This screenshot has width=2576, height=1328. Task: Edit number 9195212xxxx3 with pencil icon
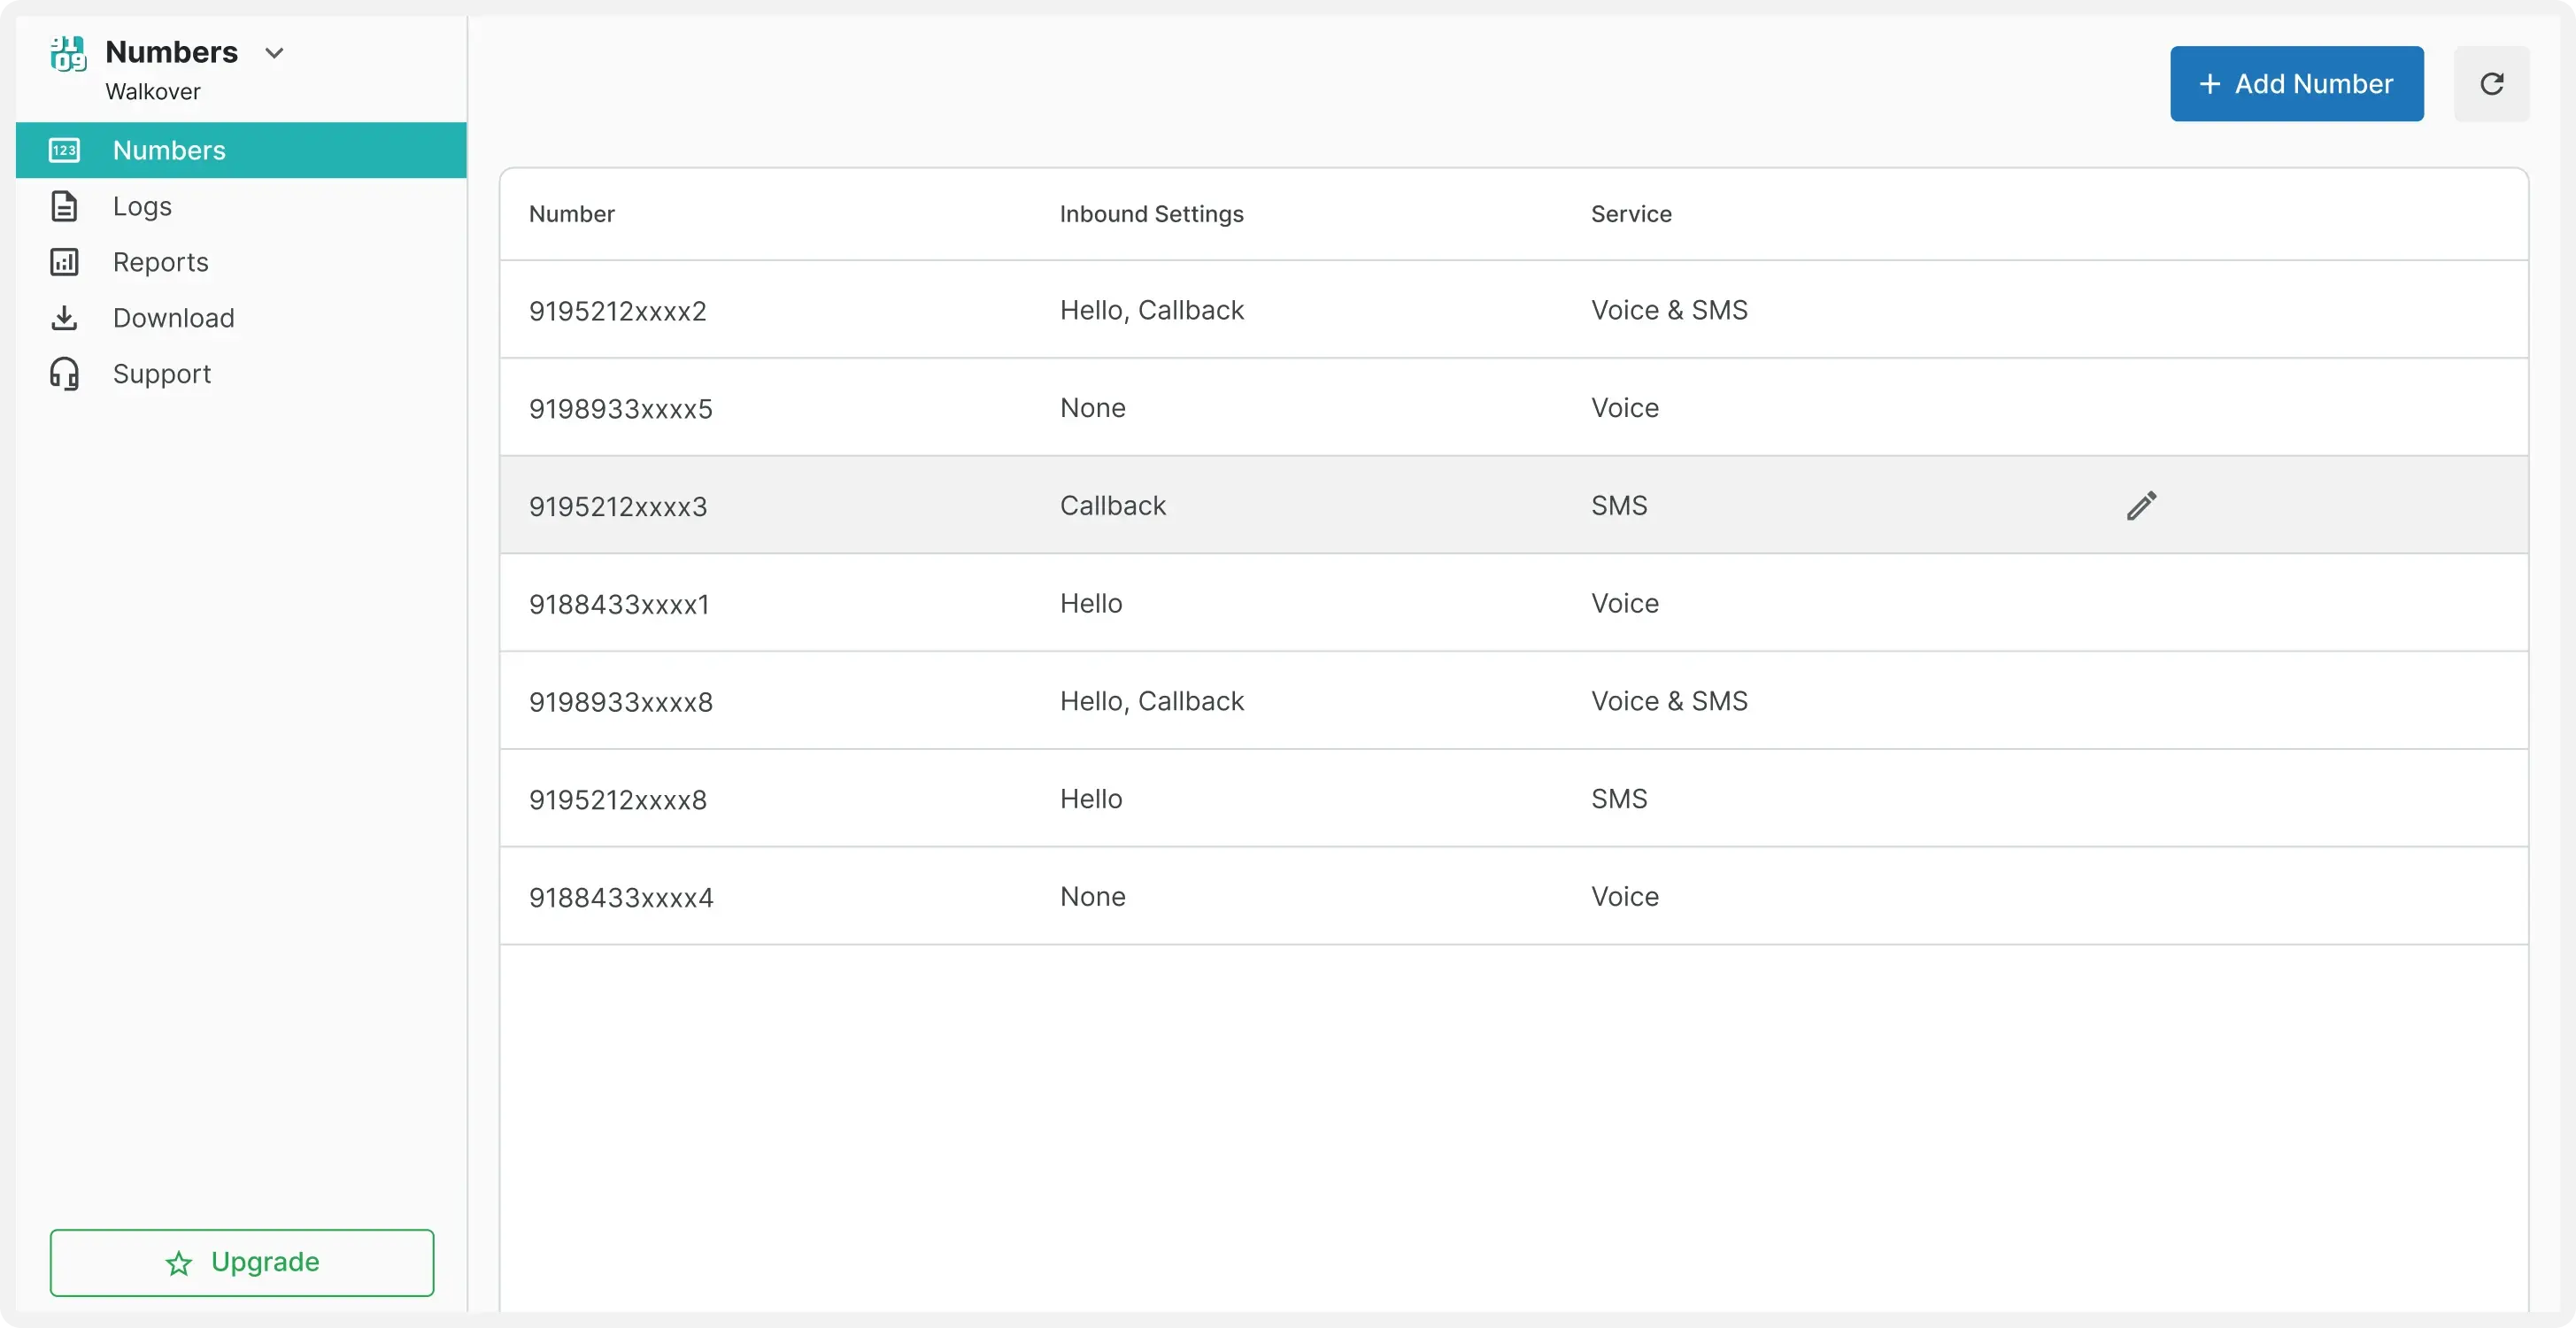pos(2141,505)
